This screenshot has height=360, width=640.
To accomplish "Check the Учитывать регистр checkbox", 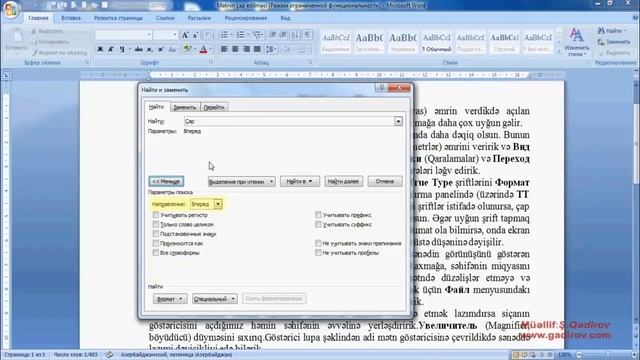I will [156, 215].
